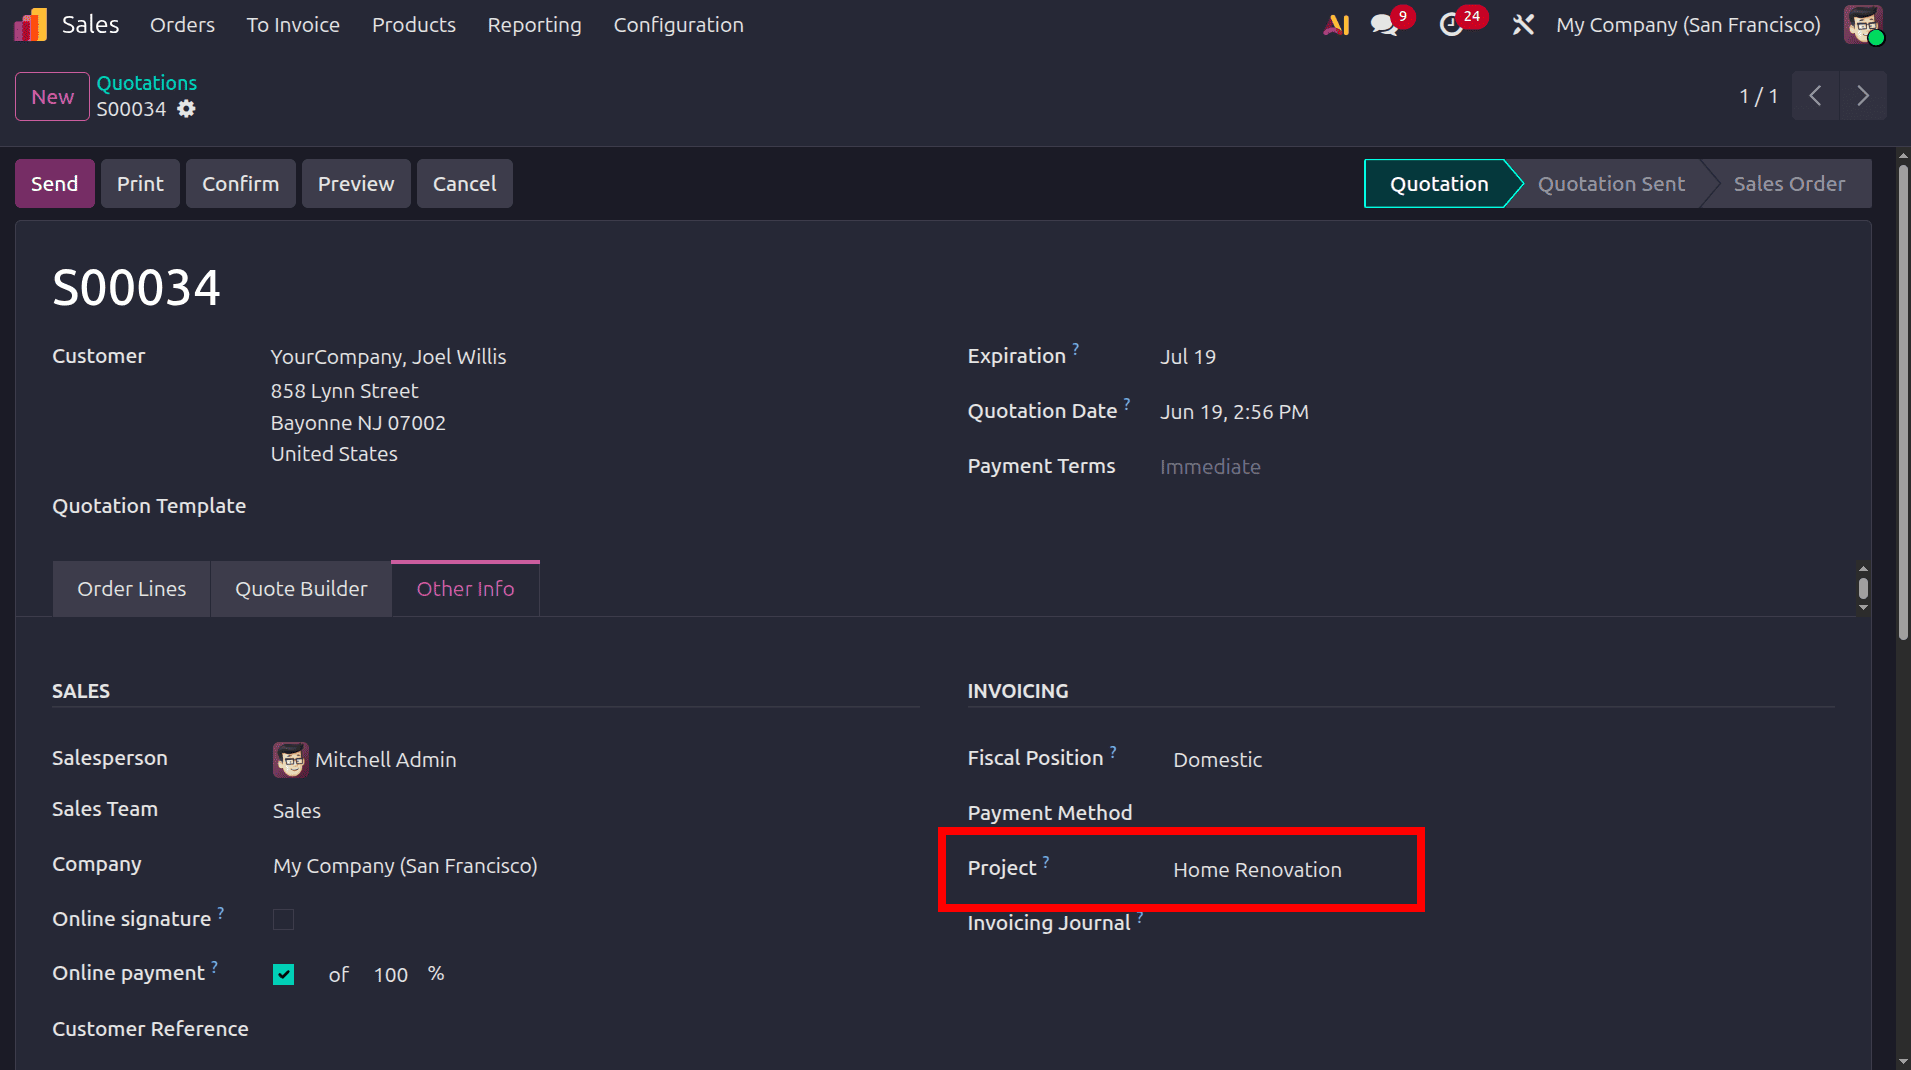Open the AI assistant icon in navbar
The image size is (1911, 1070).
pyautogui.click(x=1336, y=25)
